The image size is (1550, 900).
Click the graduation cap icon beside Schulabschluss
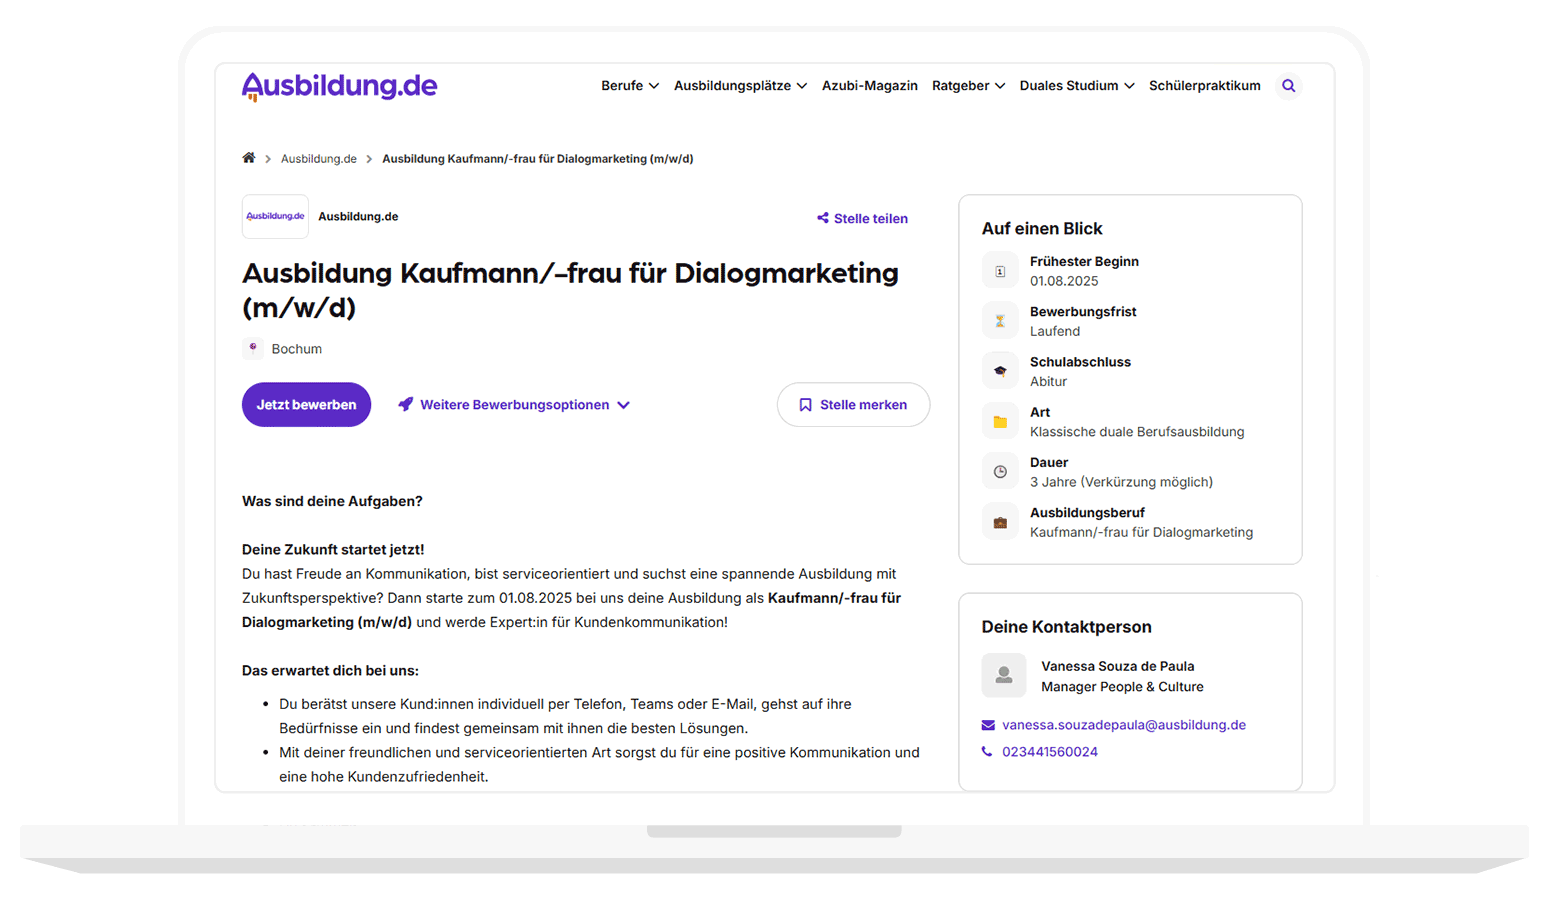point(1000,370)
